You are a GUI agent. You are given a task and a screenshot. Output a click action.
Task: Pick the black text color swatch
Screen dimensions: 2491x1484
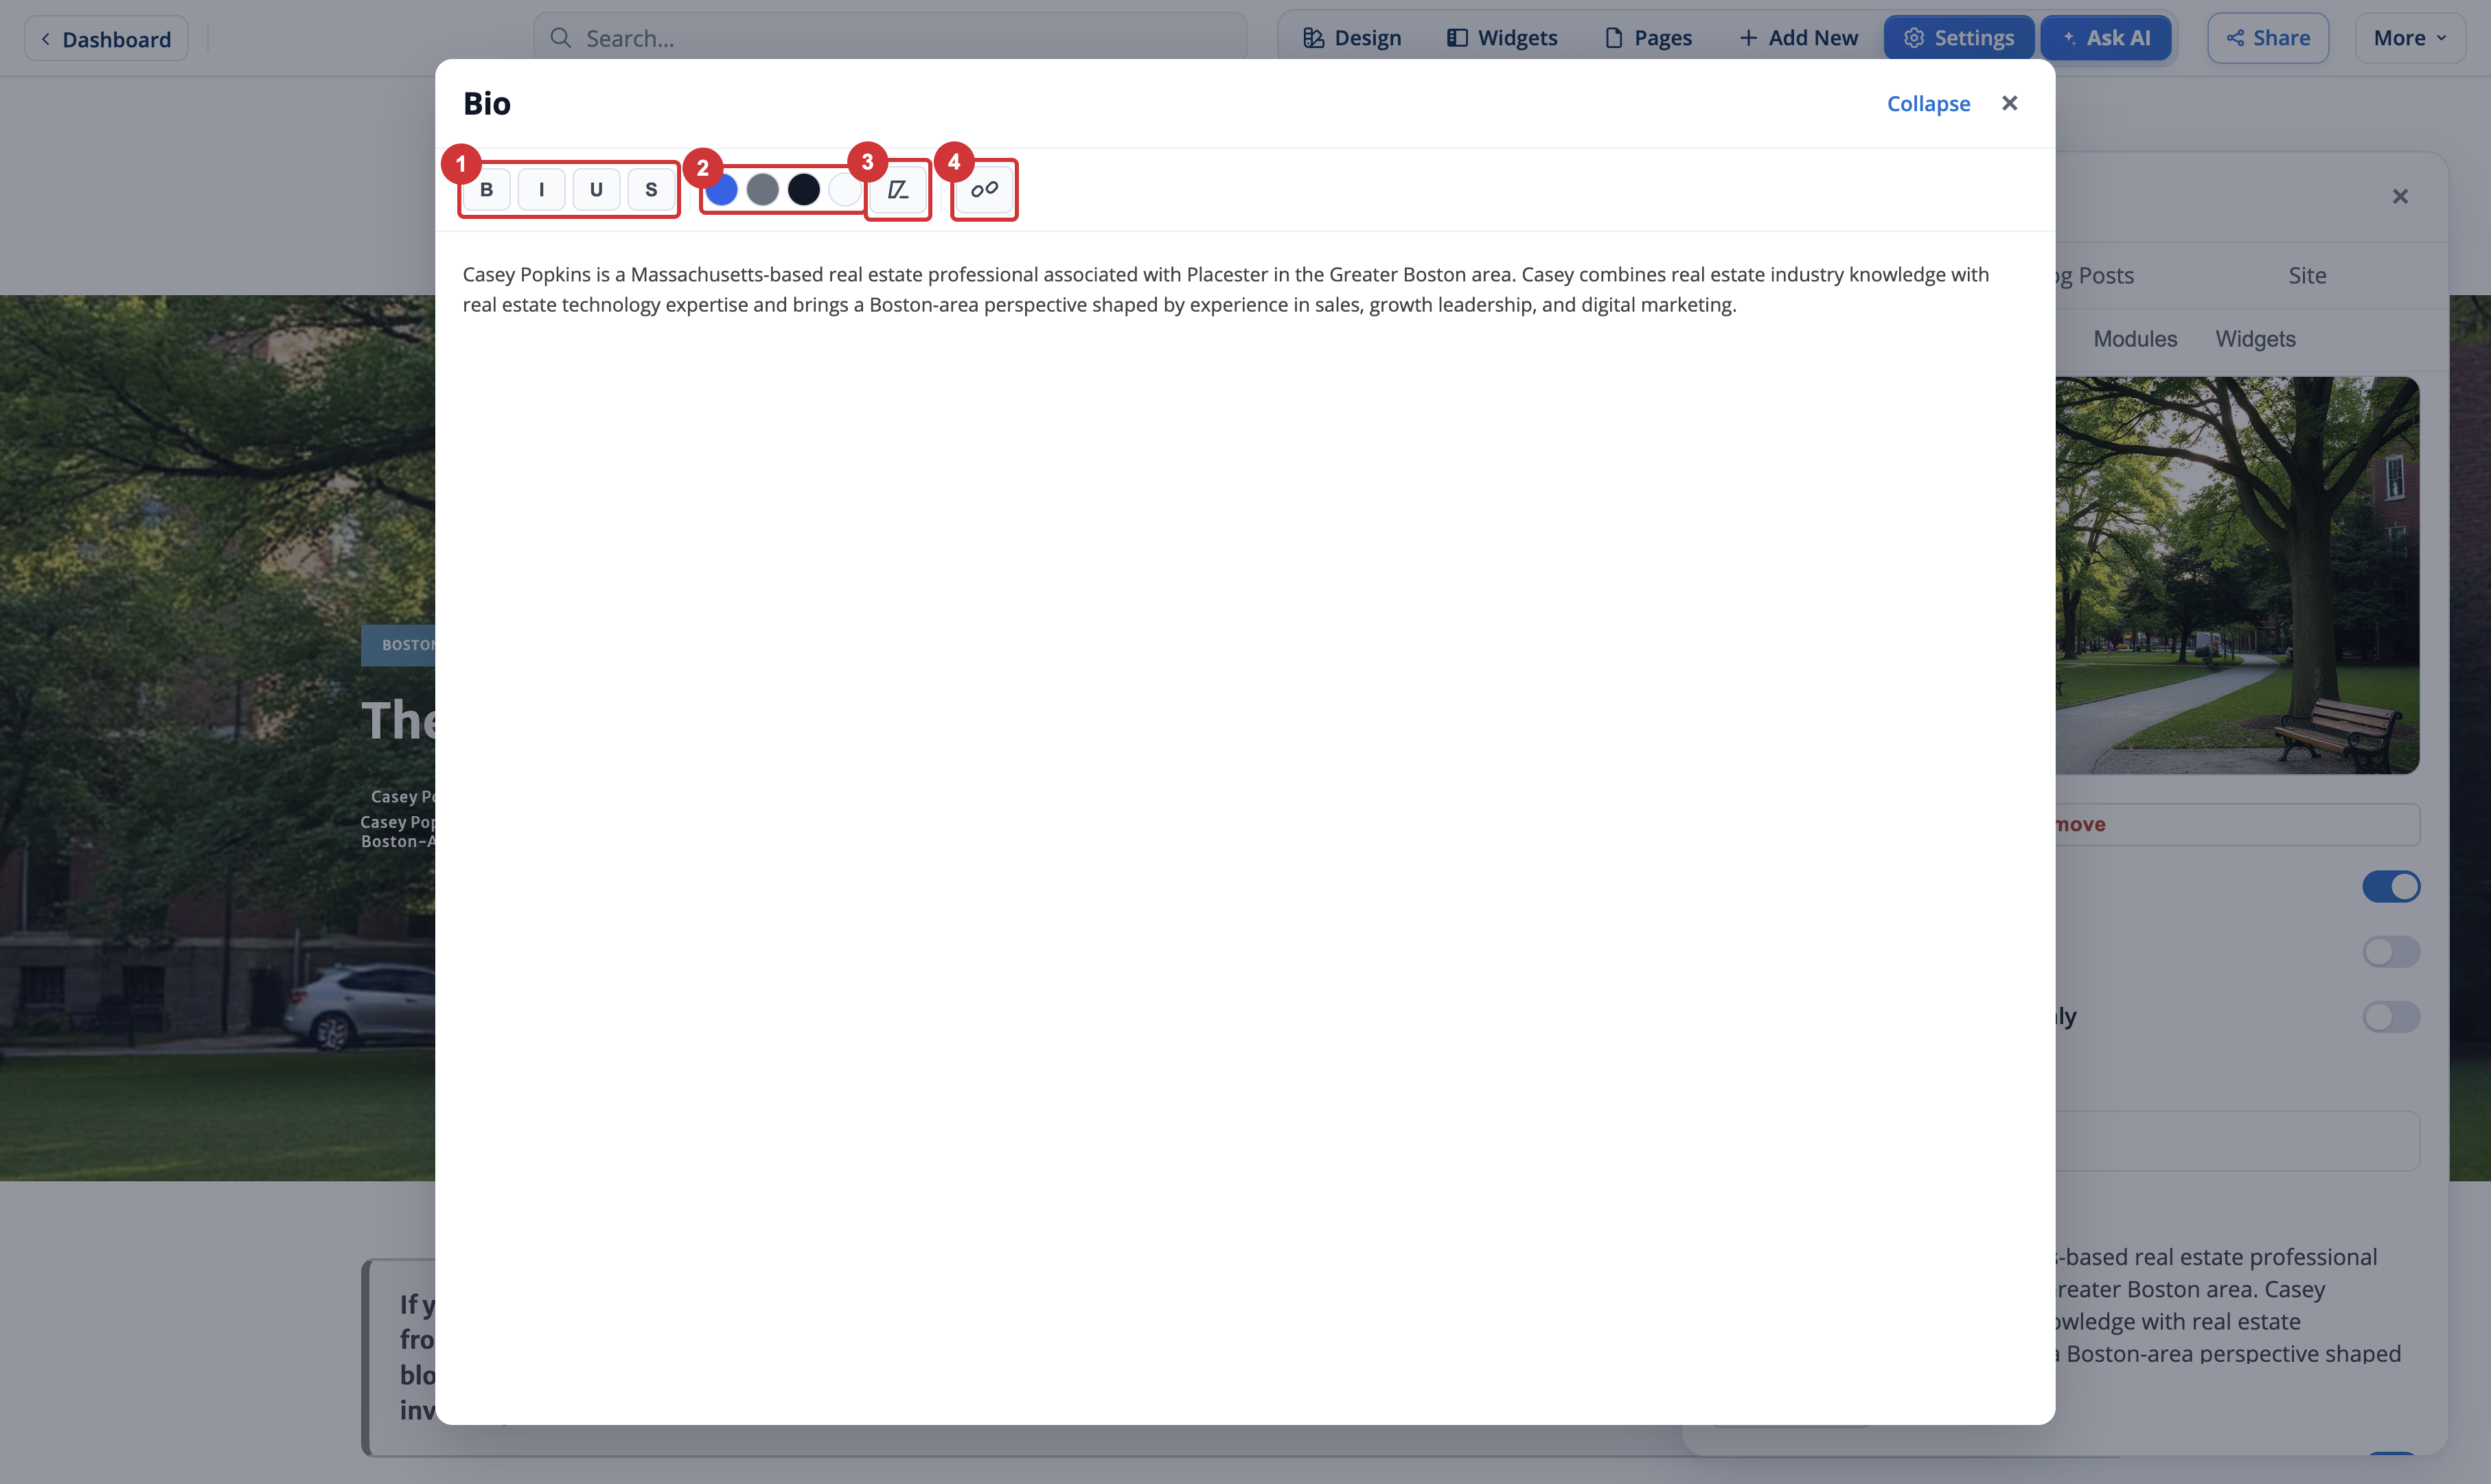(803, 190)
